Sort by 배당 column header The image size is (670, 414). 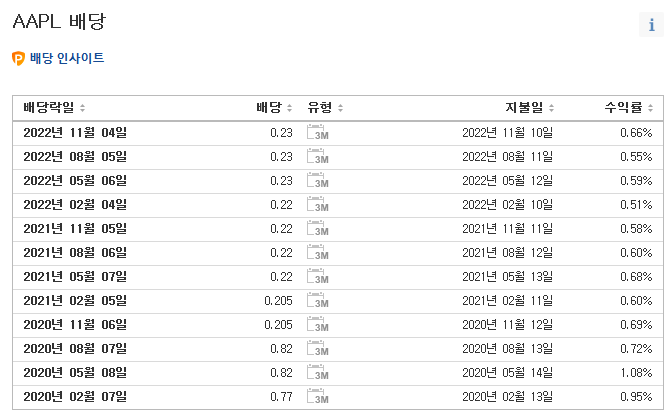(274, 108)
